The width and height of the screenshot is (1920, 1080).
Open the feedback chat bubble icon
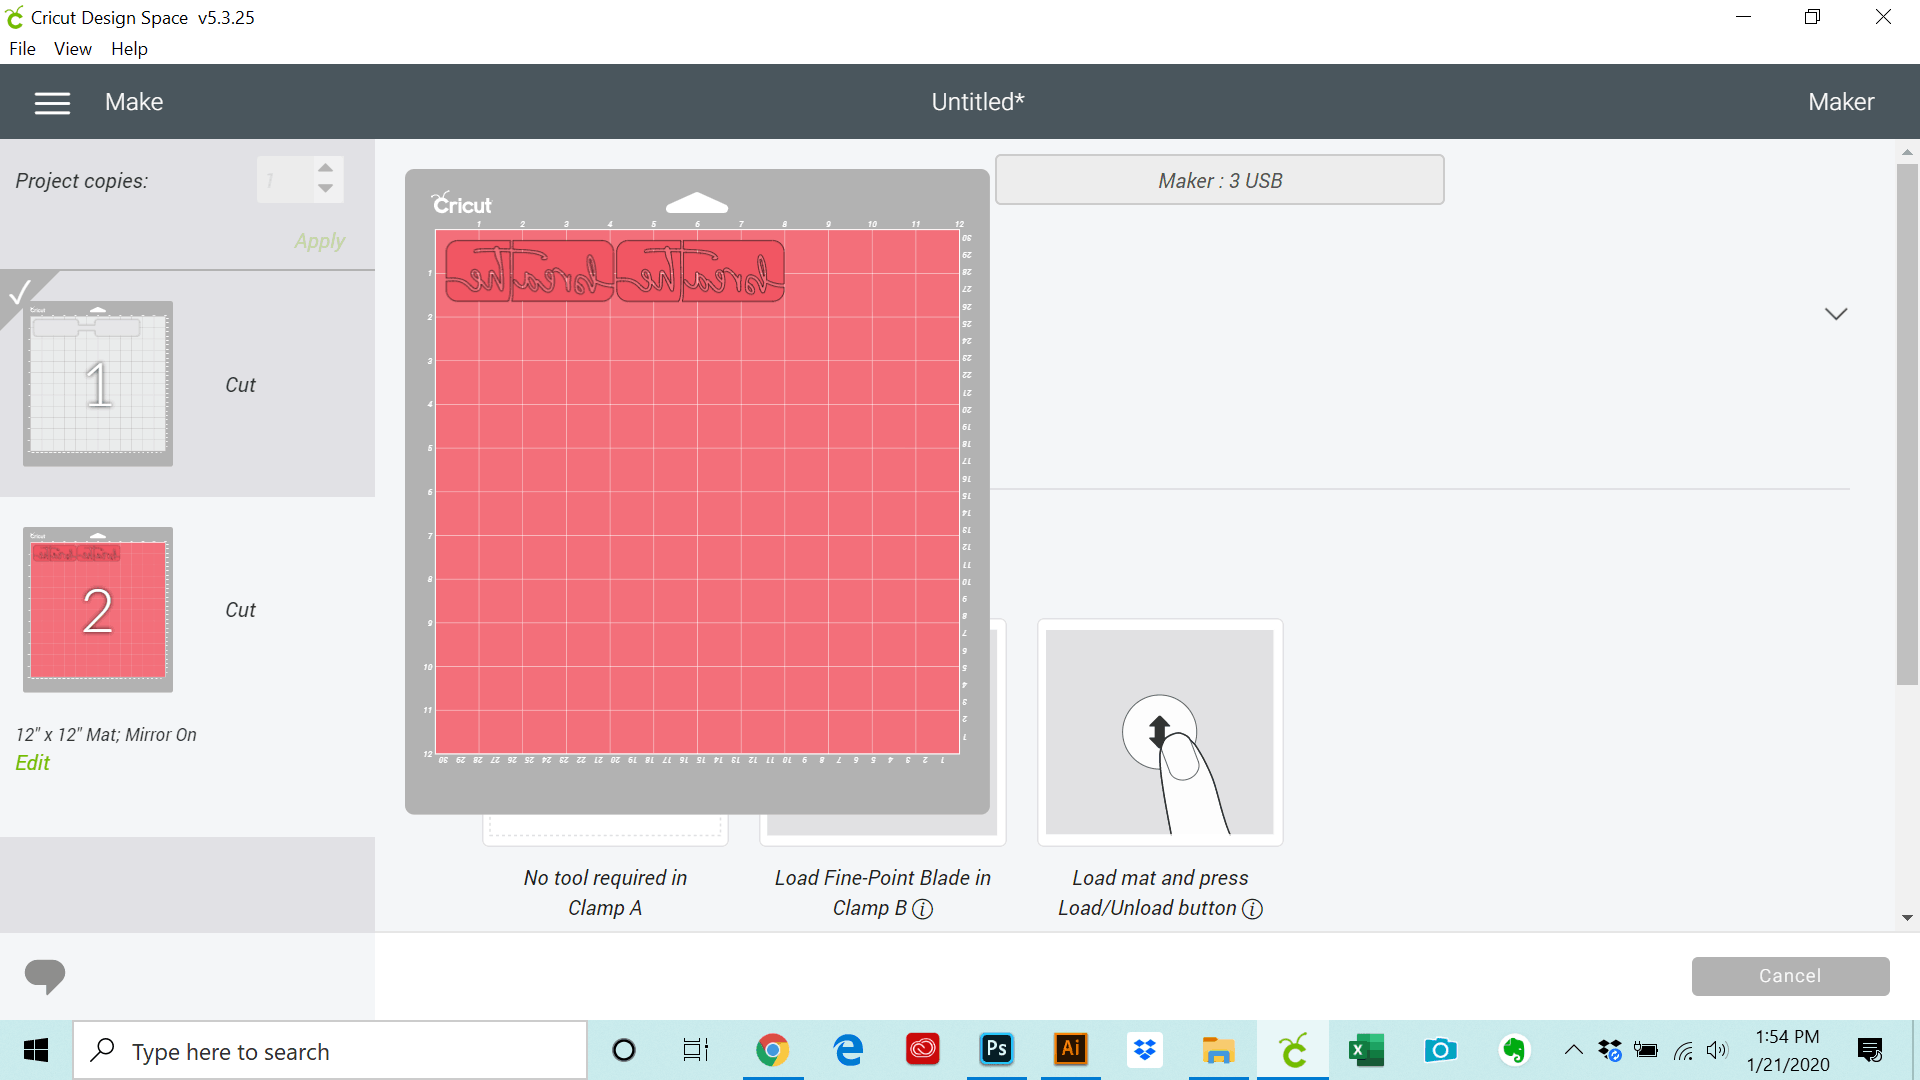coord(45,975)
